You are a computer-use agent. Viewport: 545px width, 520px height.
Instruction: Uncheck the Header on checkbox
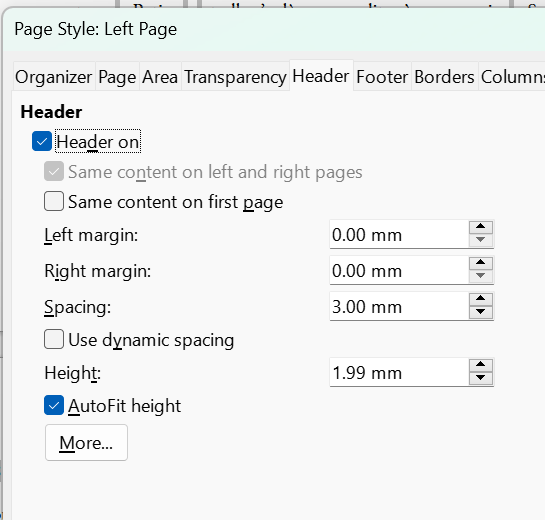[x=42, y=141]
